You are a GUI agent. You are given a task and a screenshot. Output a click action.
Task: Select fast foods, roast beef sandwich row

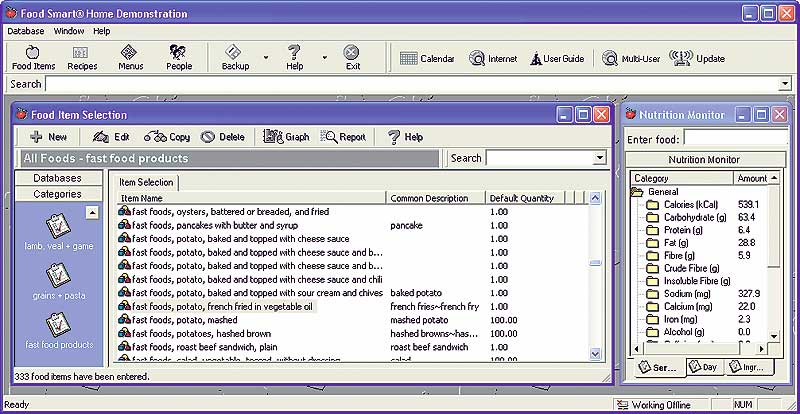(x=353, y=347)
